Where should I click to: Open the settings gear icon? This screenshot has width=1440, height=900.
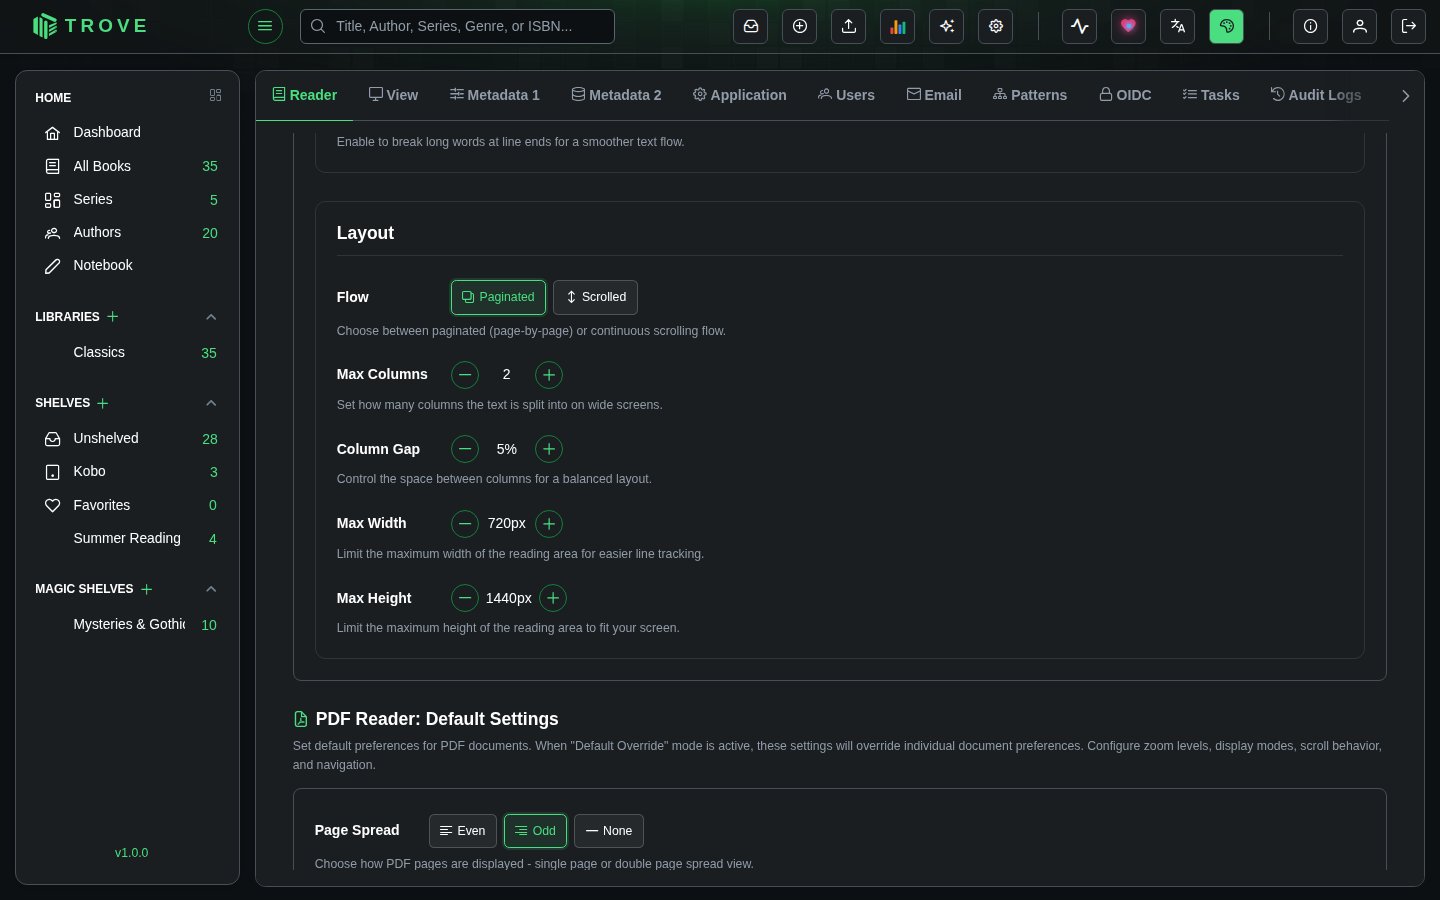click(996, 26)
